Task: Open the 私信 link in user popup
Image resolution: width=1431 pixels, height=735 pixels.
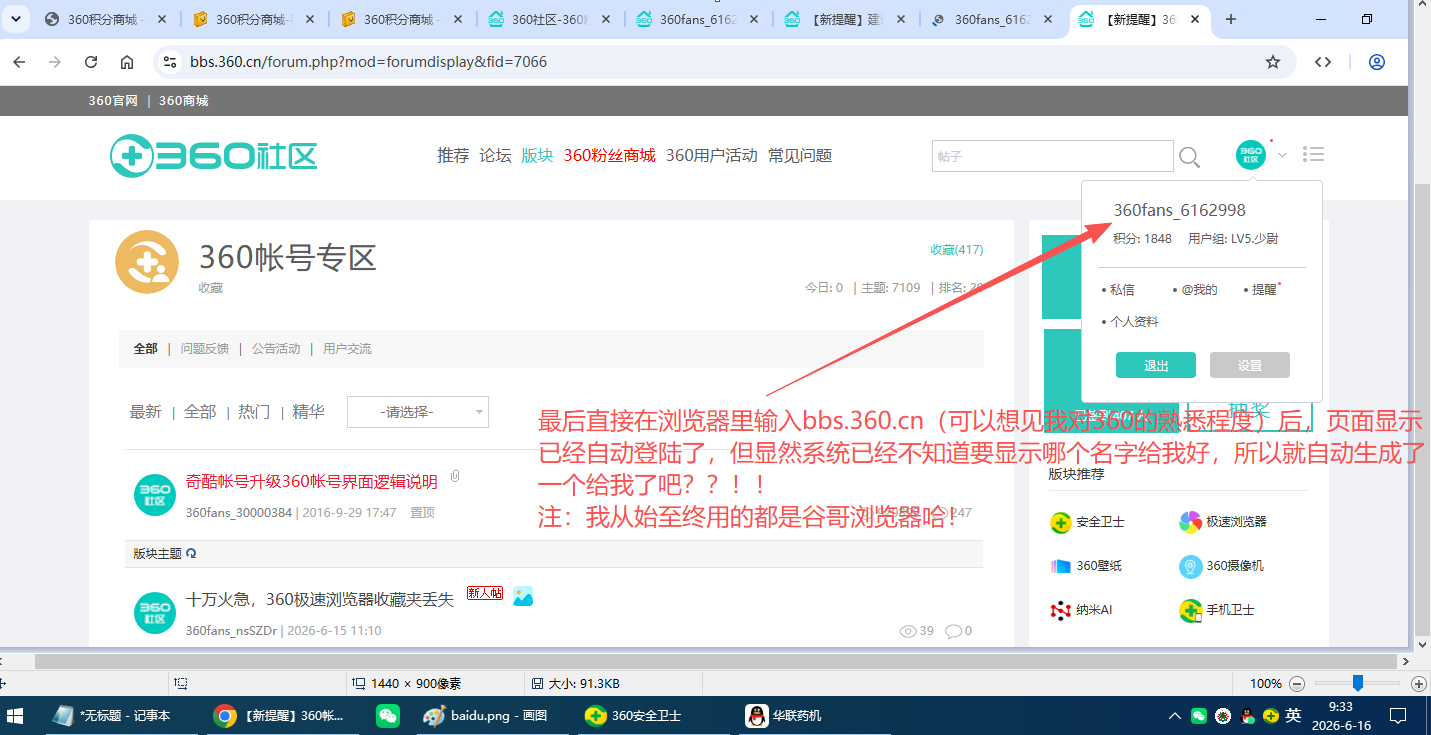Action: pos(1122,290)
